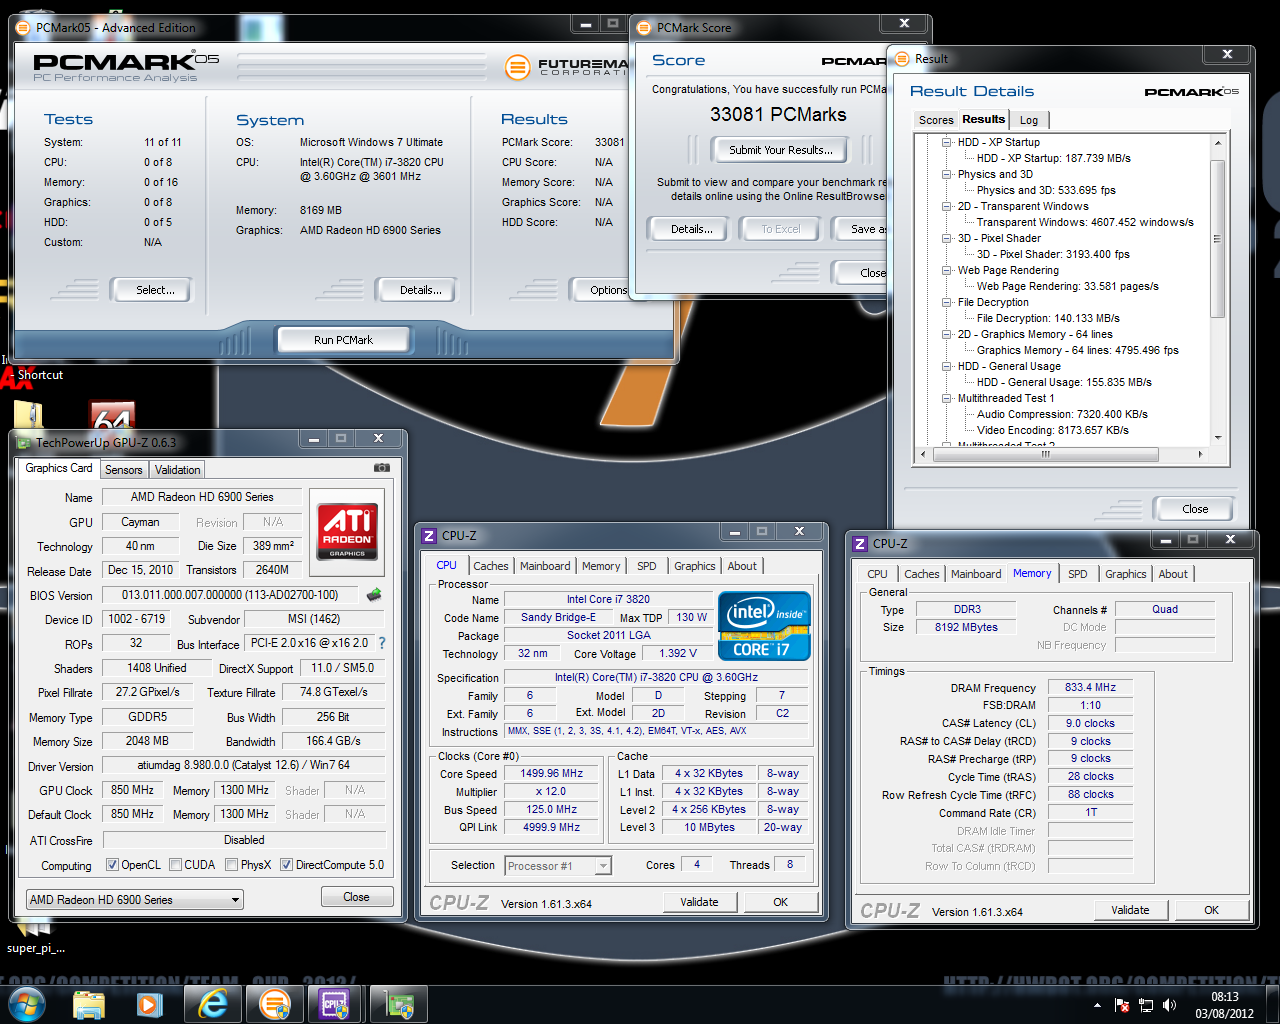Open Windows Explorer taskbar icon
This screenshot has height=1024, width=1280.
89,1004
